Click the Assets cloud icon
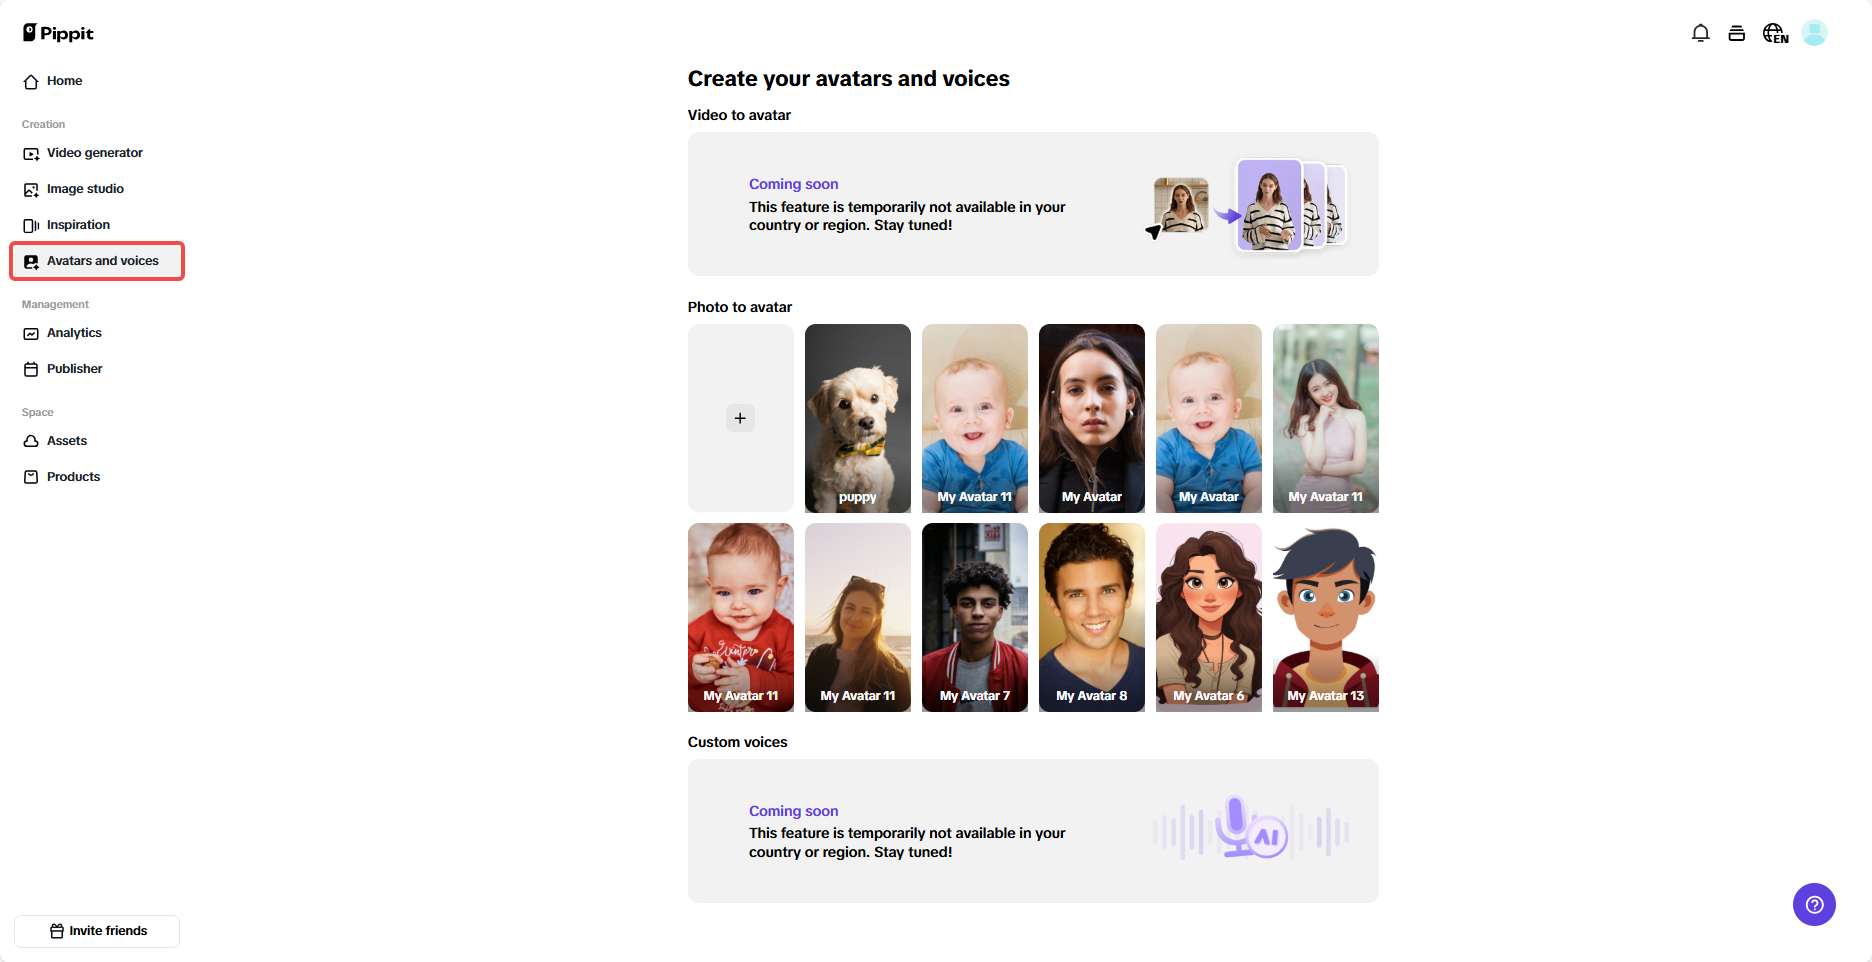Screen dimensions: 1872x962 pos(31,442)
